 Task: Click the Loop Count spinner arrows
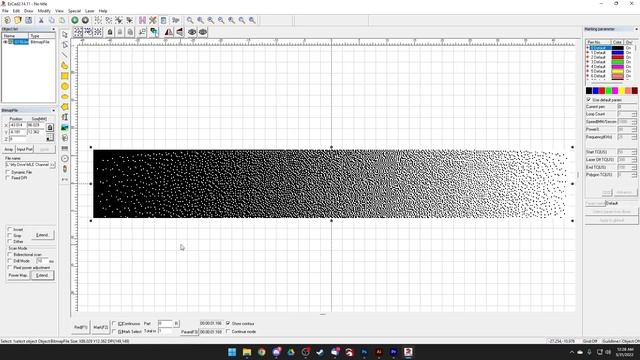(x=634, y=114)
